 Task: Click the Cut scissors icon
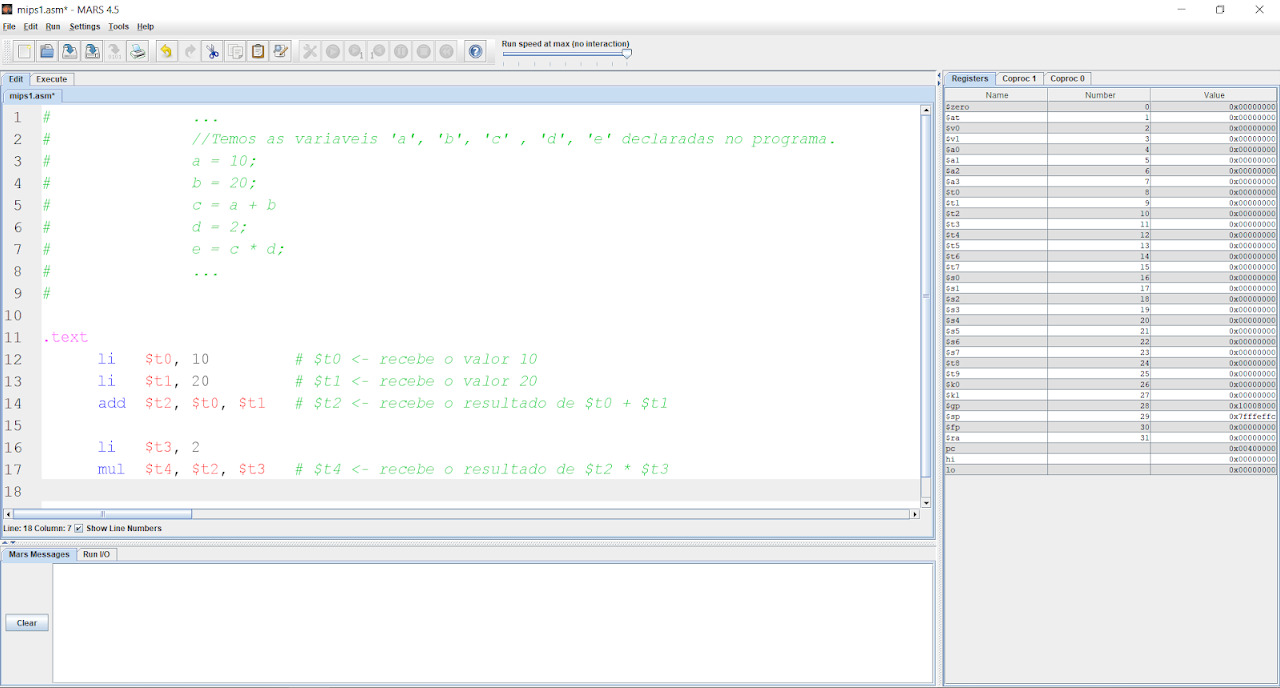(212, 51)
